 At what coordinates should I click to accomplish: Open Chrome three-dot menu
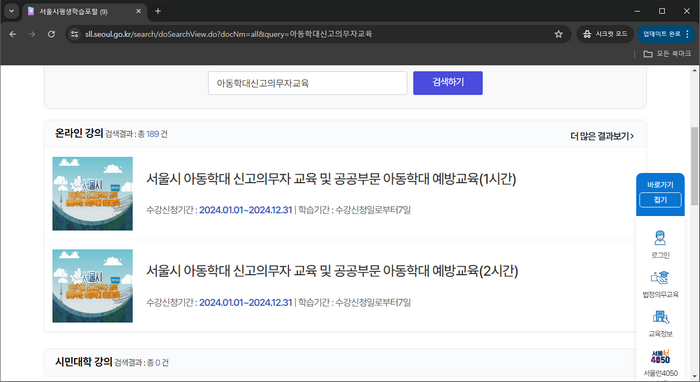[x=688, y=34]
